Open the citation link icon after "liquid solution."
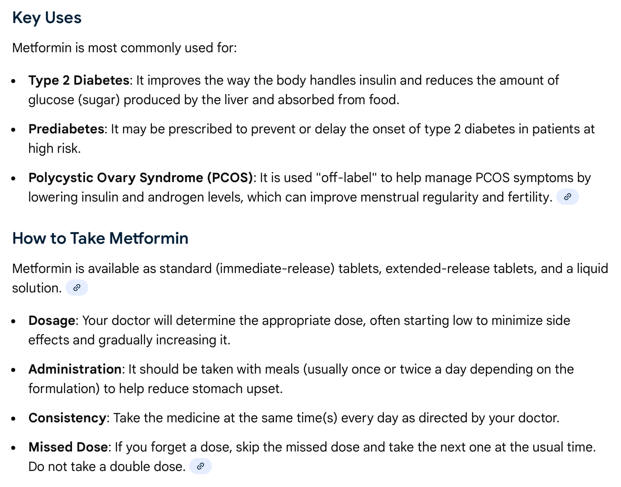Viewport: 621px width, 487px height. point(77,288)
